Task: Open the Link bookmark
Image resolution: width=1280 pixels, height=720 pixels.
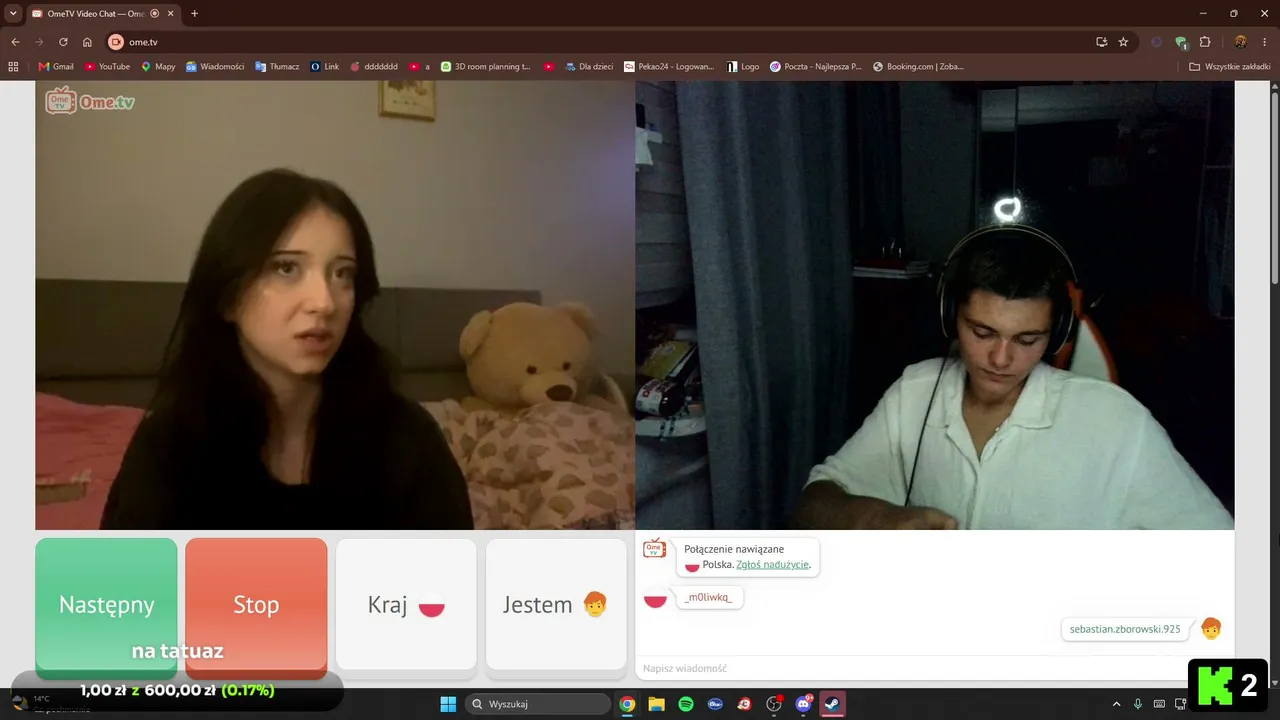Action: tap(325, 67)
